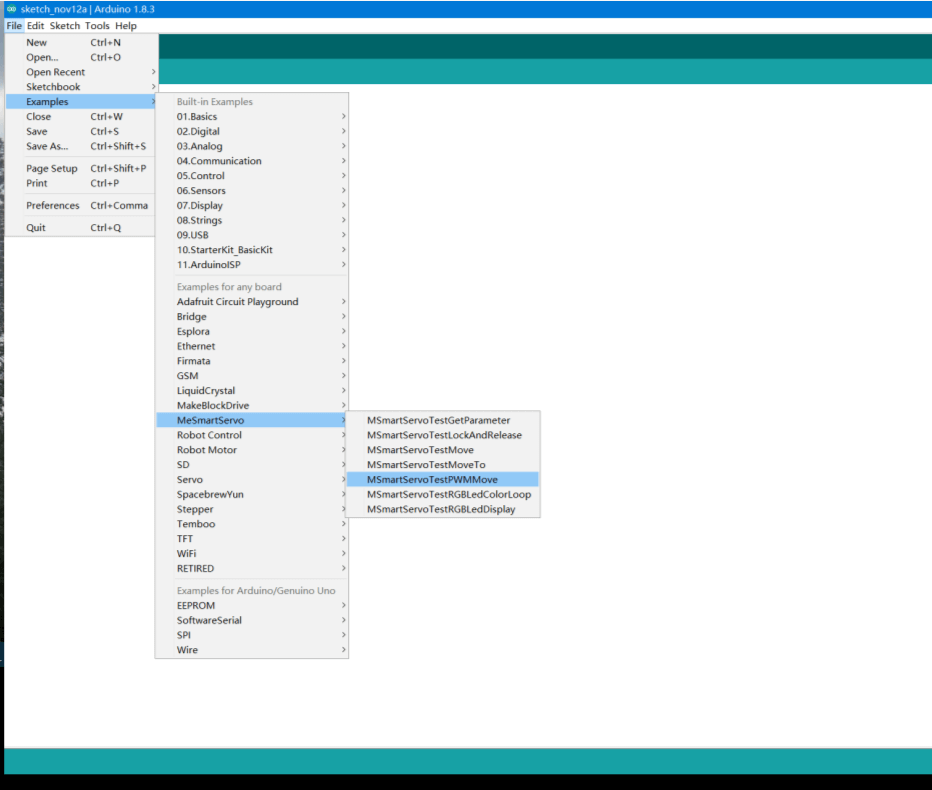
Task: Select the MakeBlockDrive library examples
Action: [x=252, y=406]
